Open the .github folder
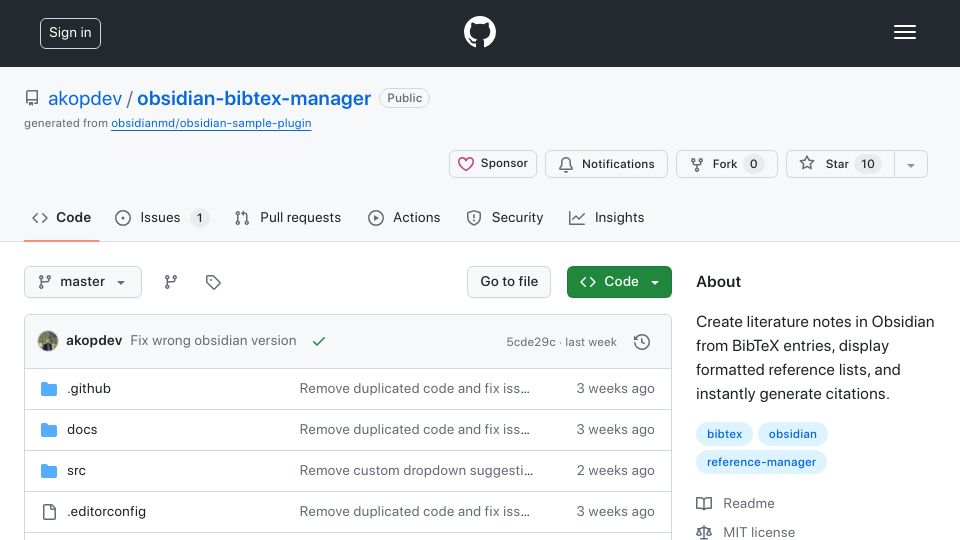The height and width of the screenshot is (540, 960). [x=89, y=389]
